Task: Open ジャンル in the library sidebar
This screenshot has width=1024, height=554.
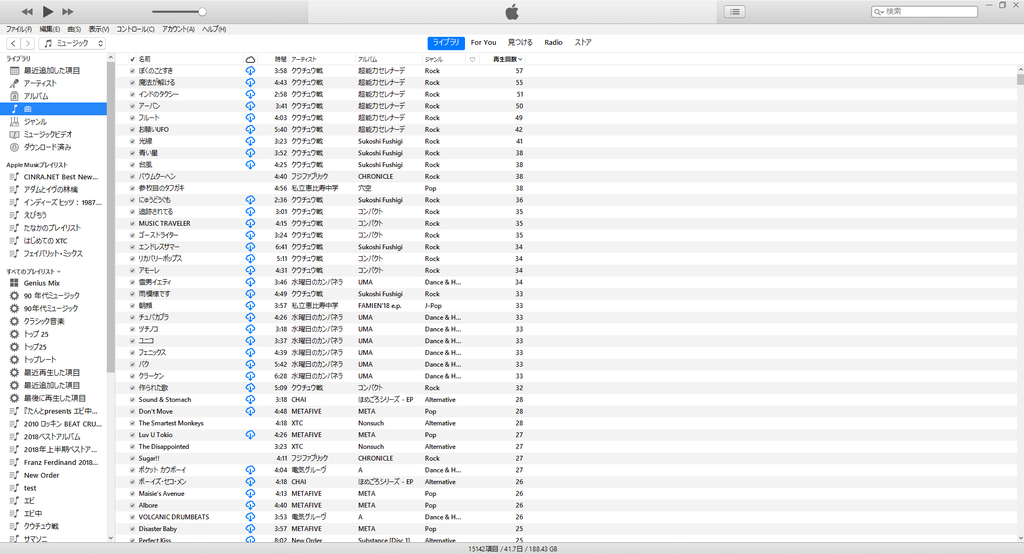Action: pyautogui.click(x=35, y=122)
